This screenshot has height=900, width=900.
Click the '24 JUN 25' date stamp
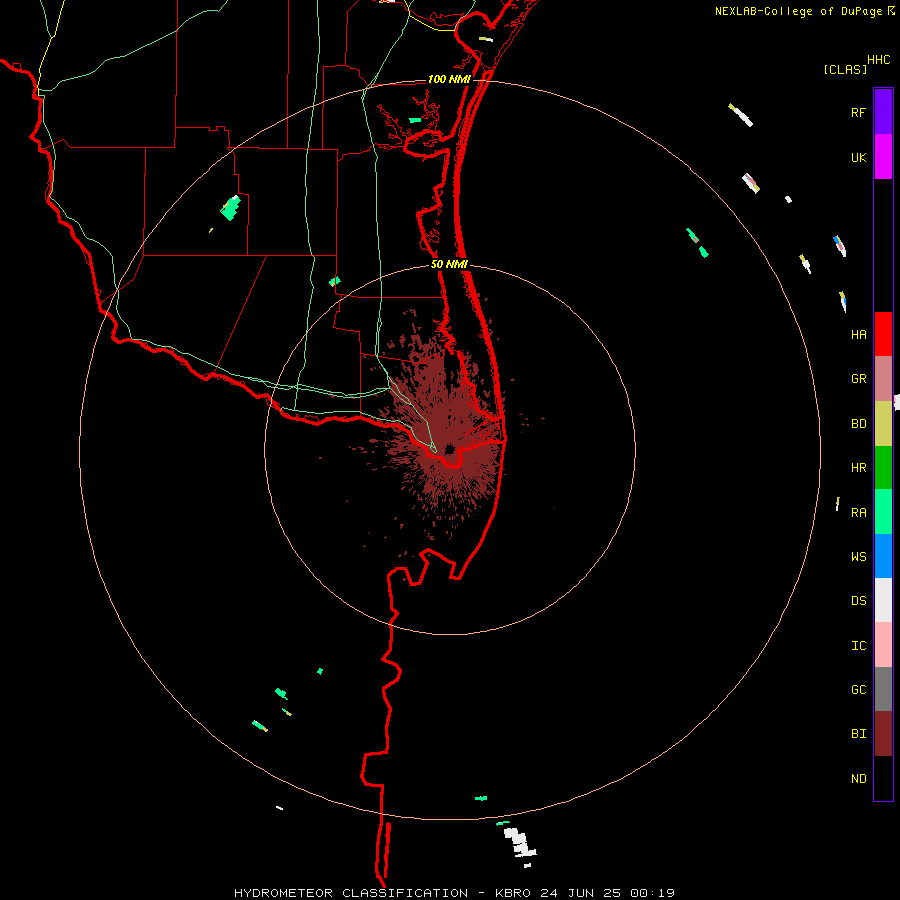(580, 893)
